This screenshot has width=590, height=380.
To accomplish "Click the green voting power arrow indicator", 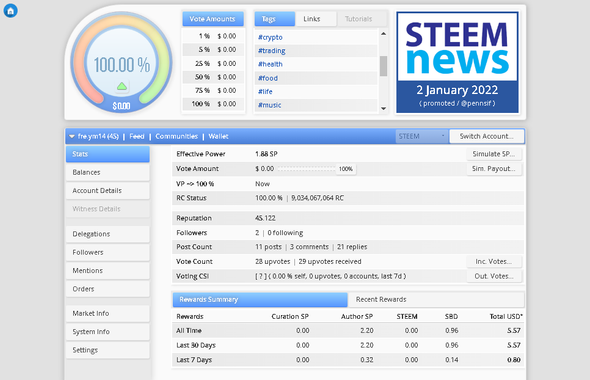I will point(122,86).
